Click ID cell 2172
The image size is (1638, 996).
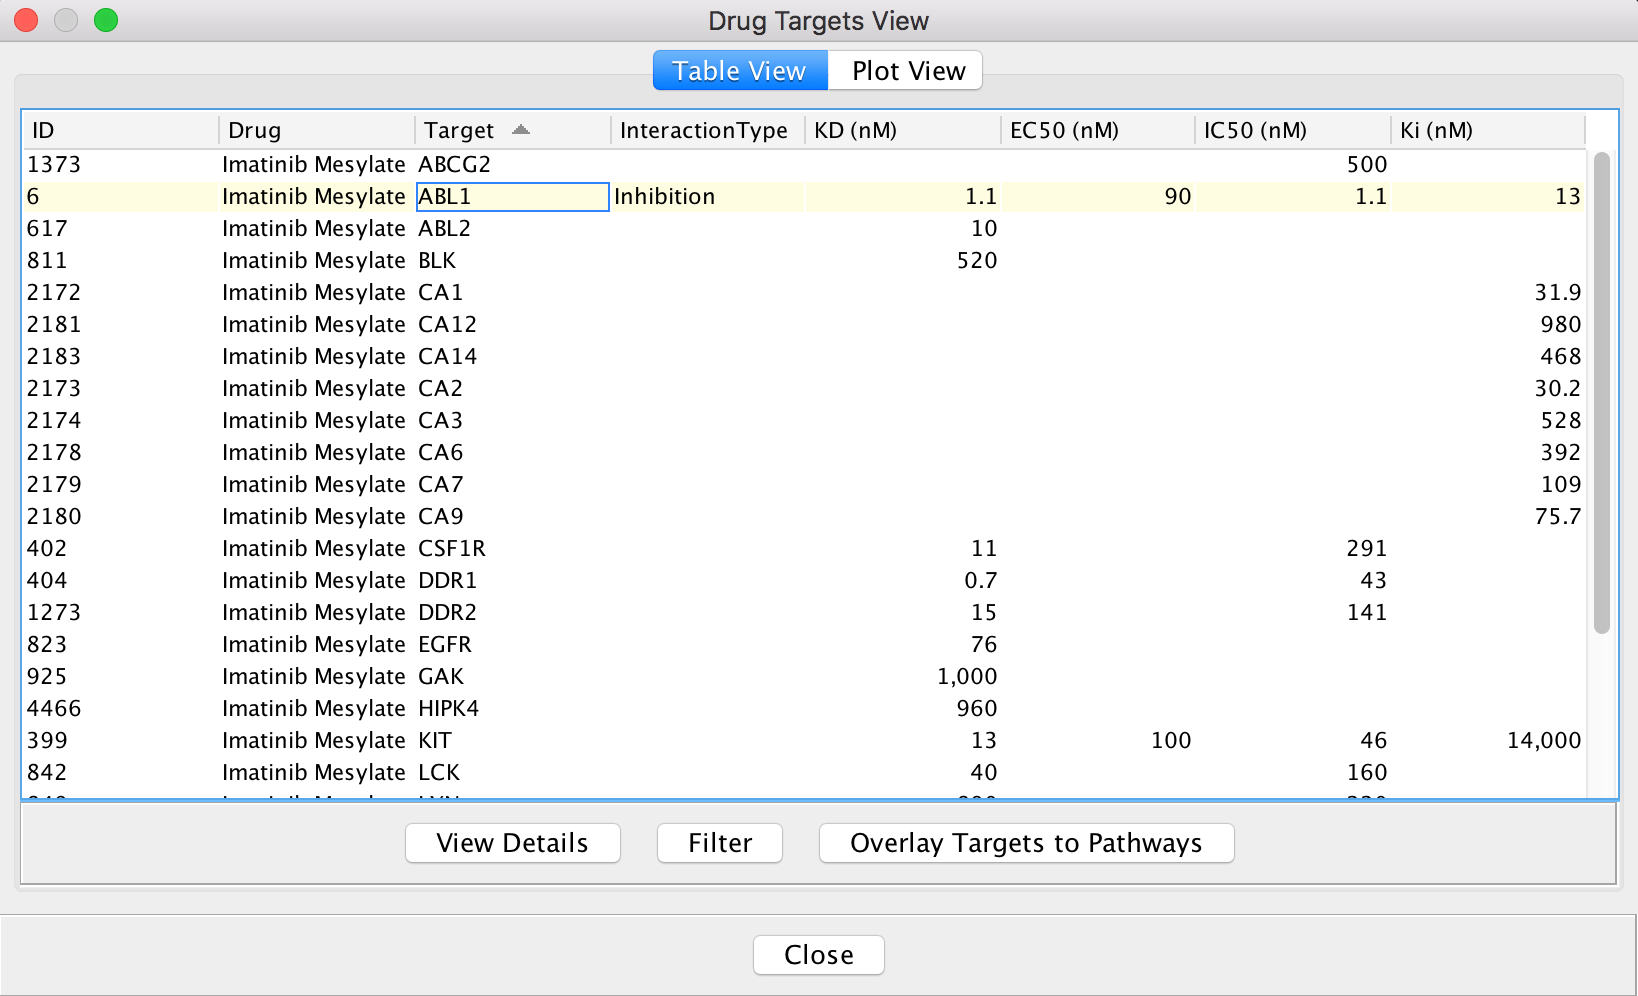[54, 293]
